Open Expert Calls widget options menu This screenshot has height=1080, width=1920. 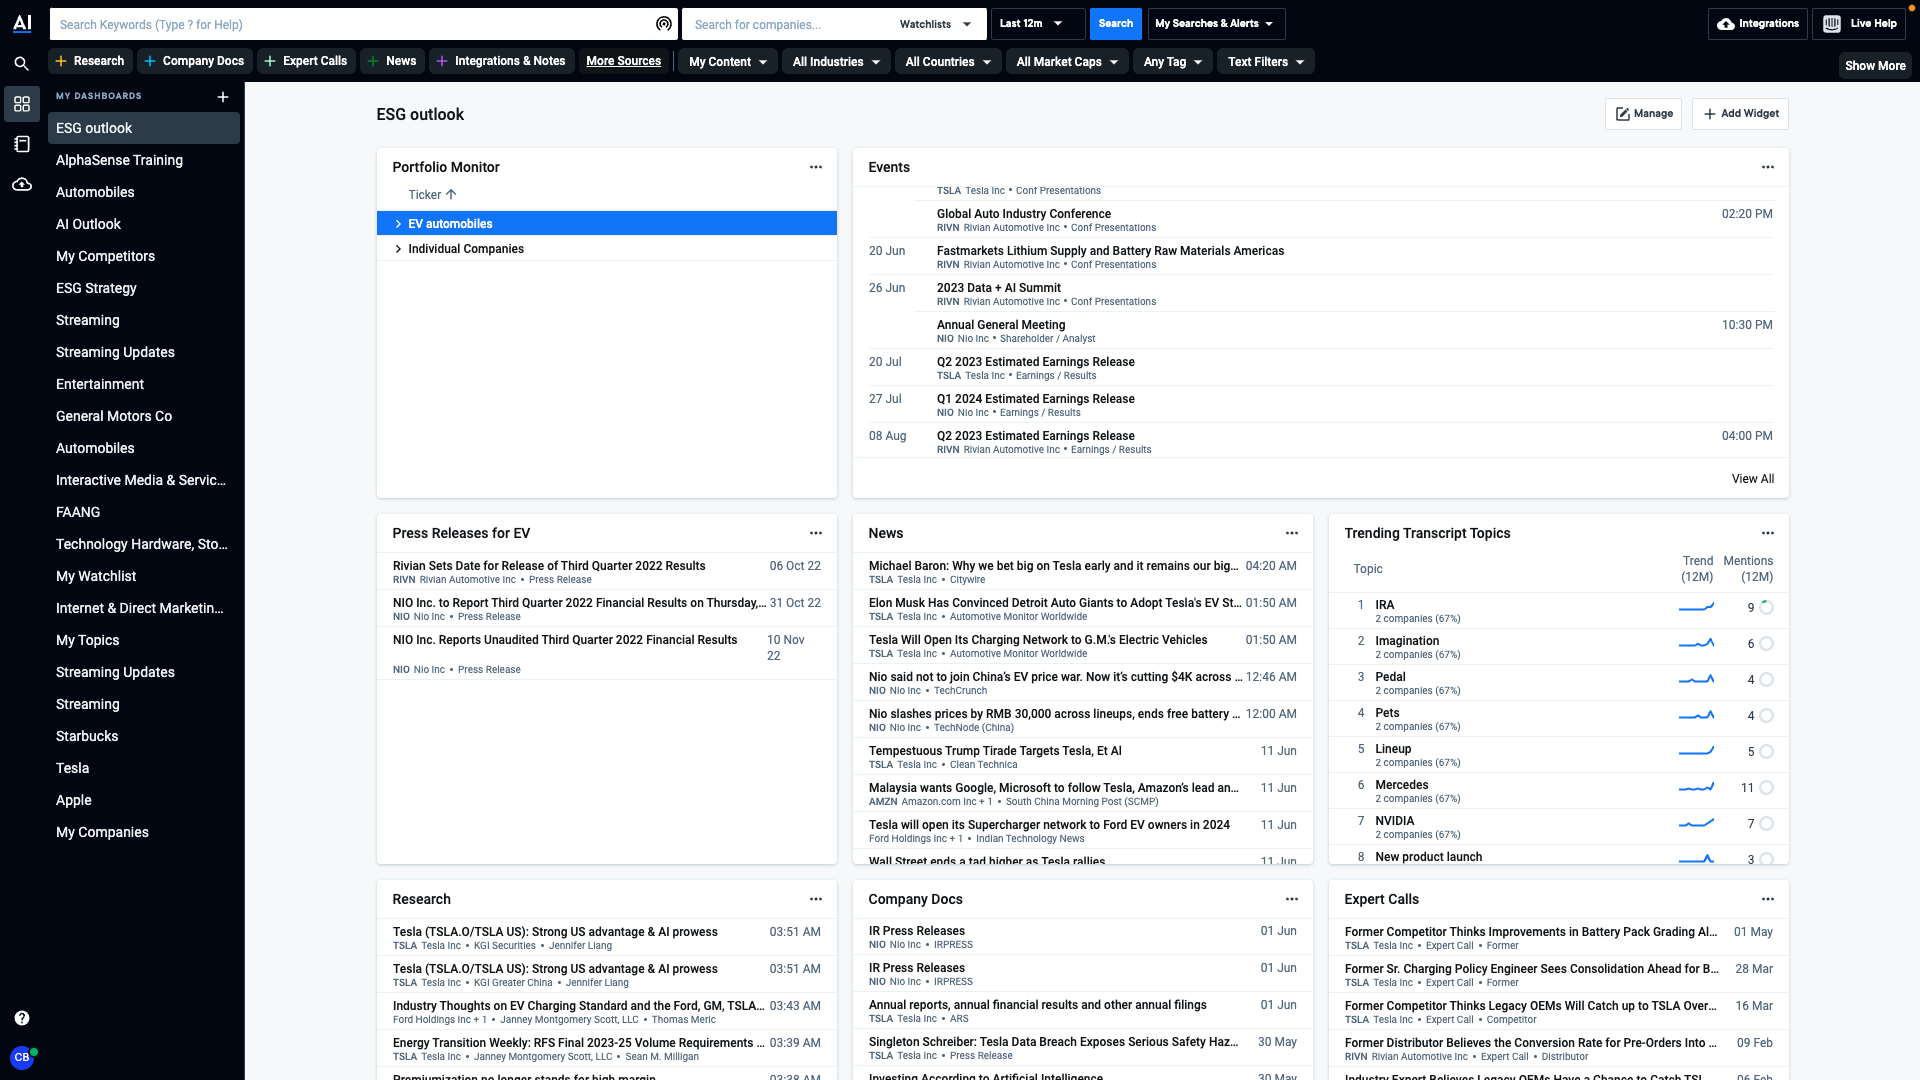[x=1768, y=899]
